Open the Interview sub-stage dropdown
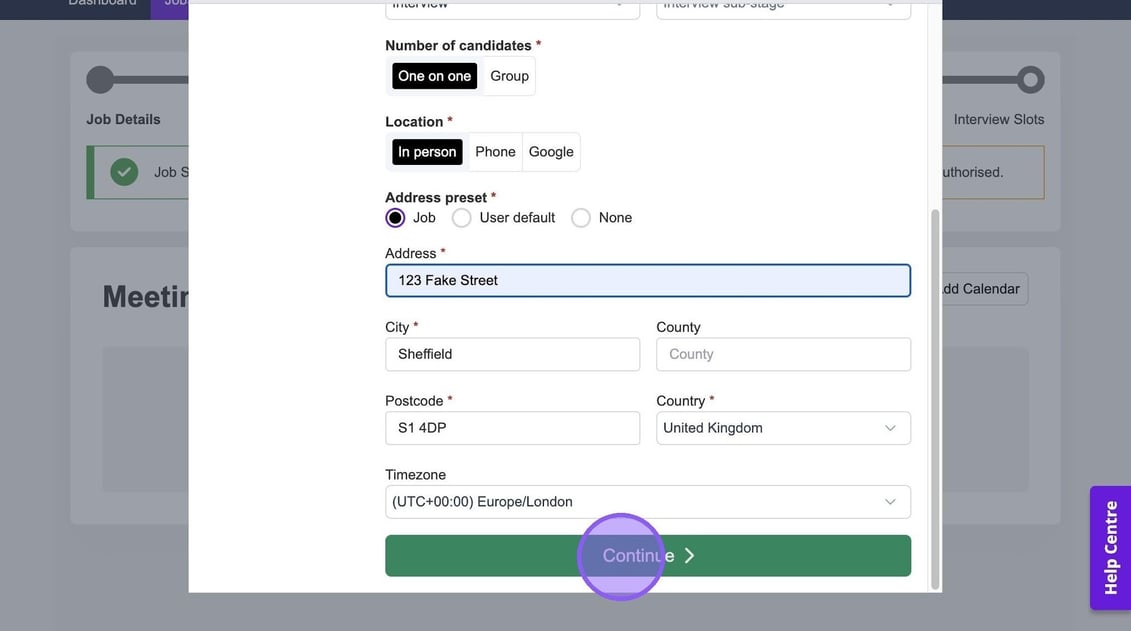The image size is (1131, 631). tap(783, 6)
